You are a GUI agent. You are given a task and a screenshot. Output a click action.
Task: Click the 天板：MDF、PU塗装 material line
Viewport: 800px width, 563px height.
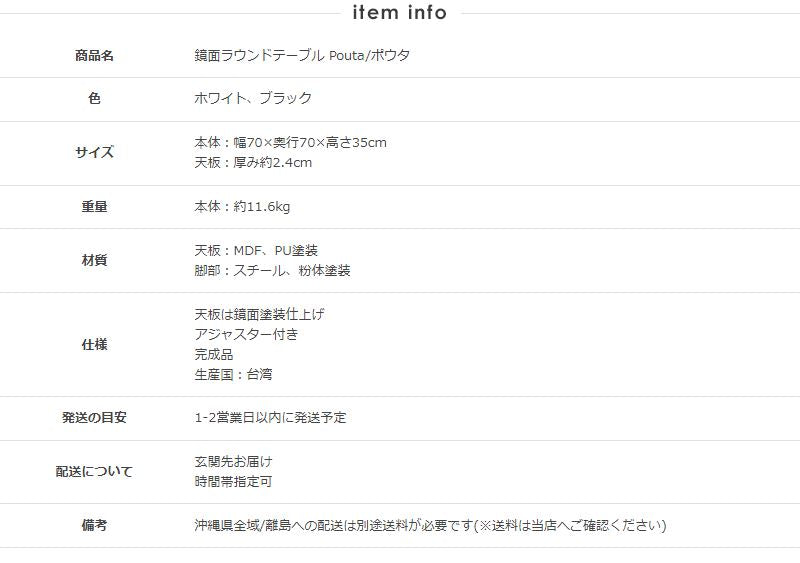point(256,251)
